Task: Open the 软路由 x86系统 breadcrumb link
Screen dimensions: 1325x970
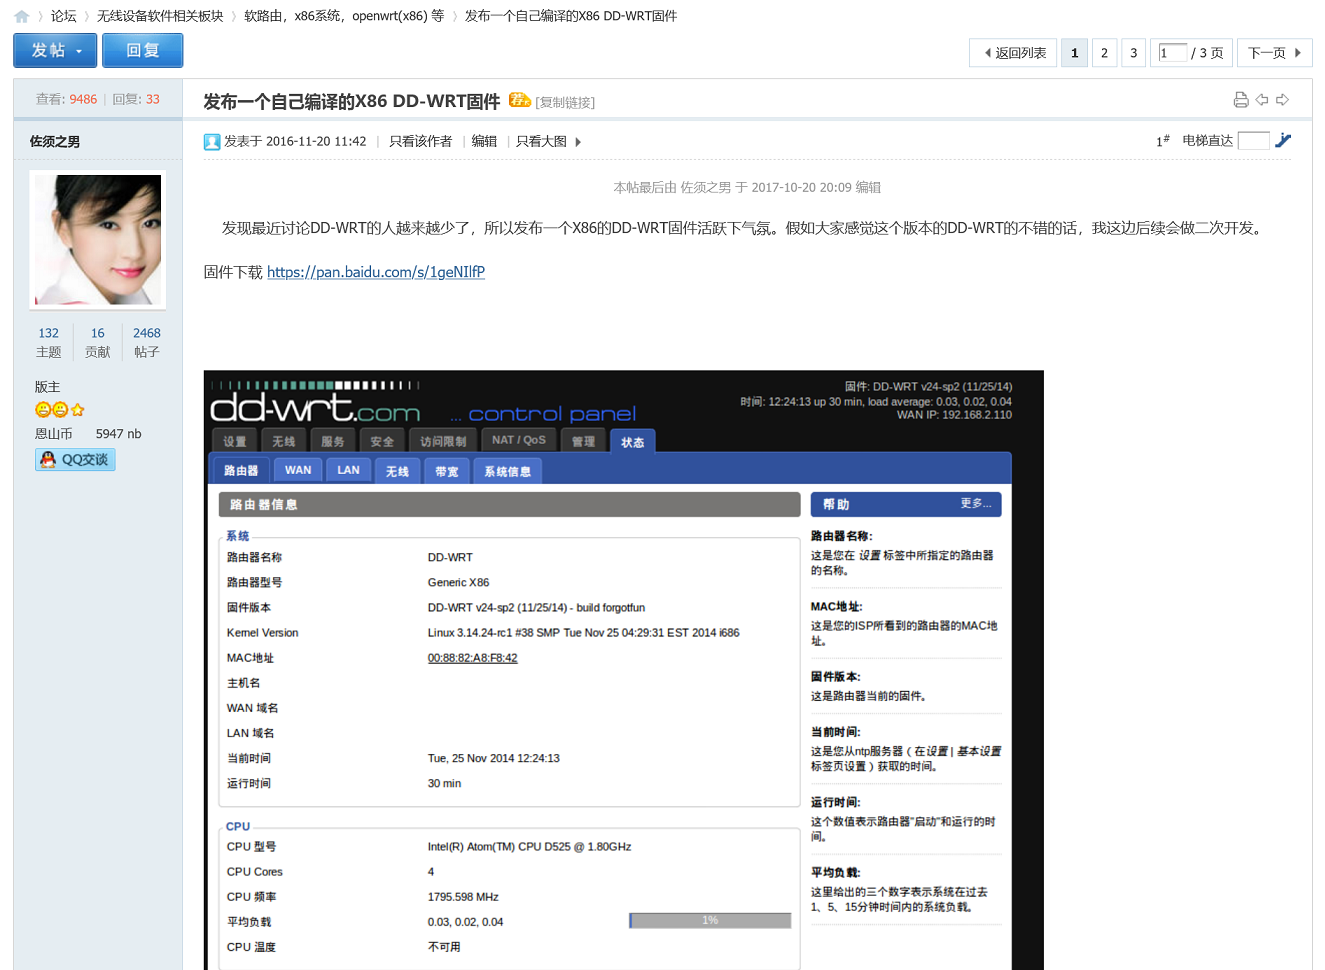Action: (x=344, y=16)
